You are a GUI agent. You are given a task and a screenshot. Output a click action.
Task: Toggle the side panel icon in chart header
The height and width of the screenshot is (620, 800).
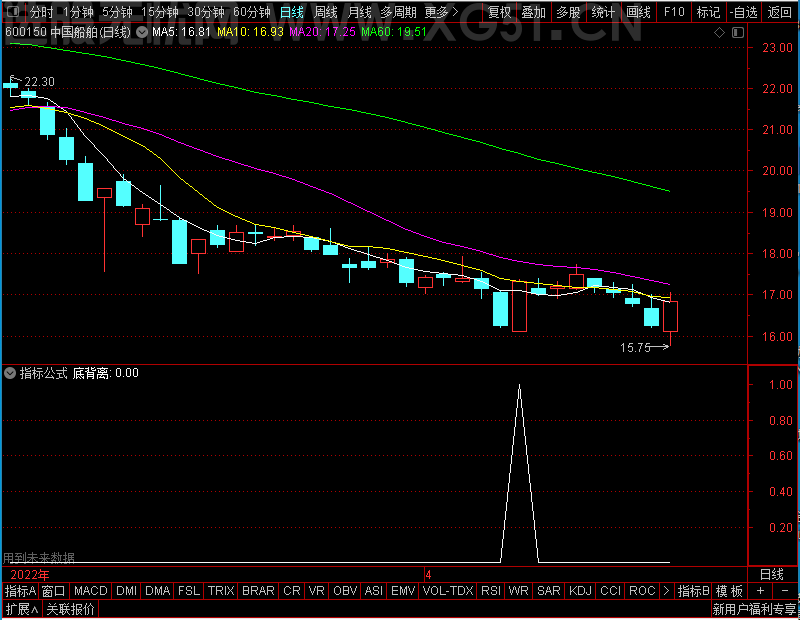point(738,33)
